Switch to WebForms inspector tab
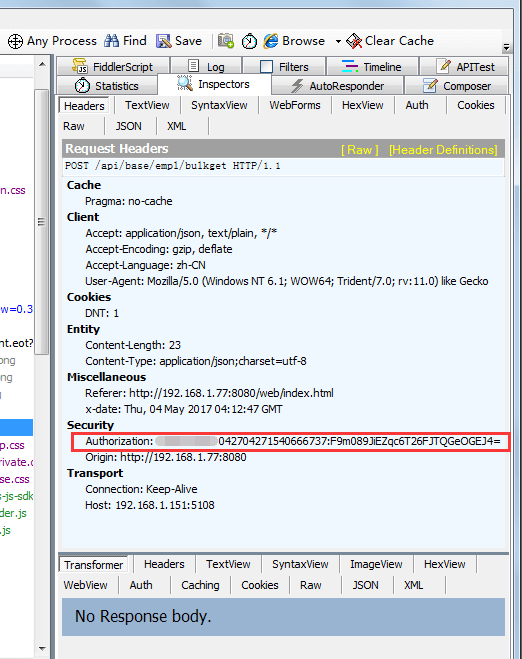522x659 pixels. [x=295, y=105]
